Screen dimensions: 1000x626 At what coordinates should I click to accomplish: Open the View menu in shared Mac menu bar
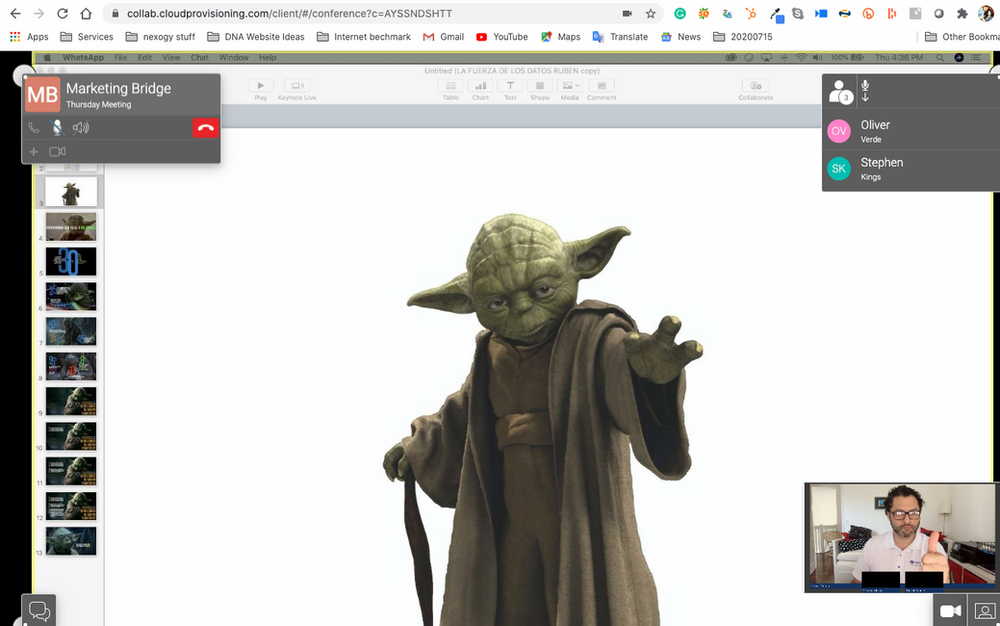(171, 57)
